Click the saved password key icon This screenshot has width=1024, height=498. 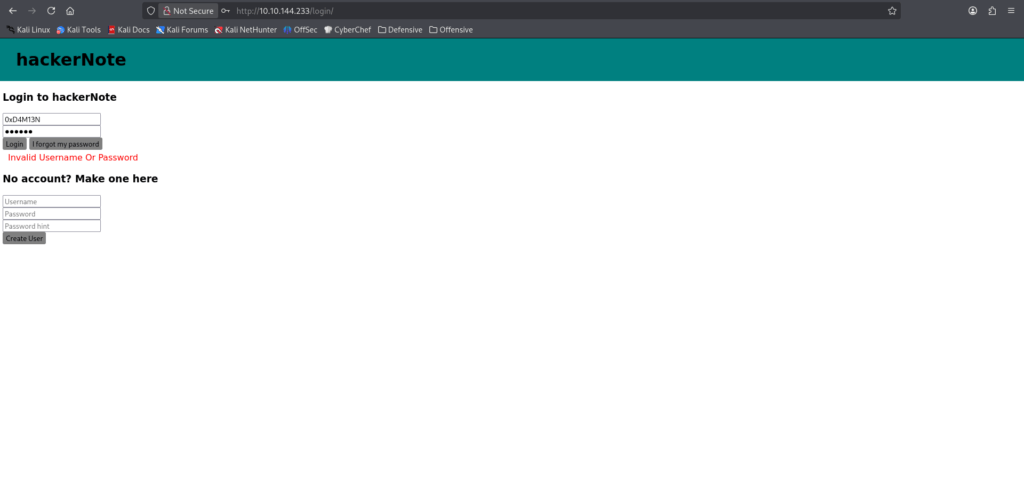(226, 11)
